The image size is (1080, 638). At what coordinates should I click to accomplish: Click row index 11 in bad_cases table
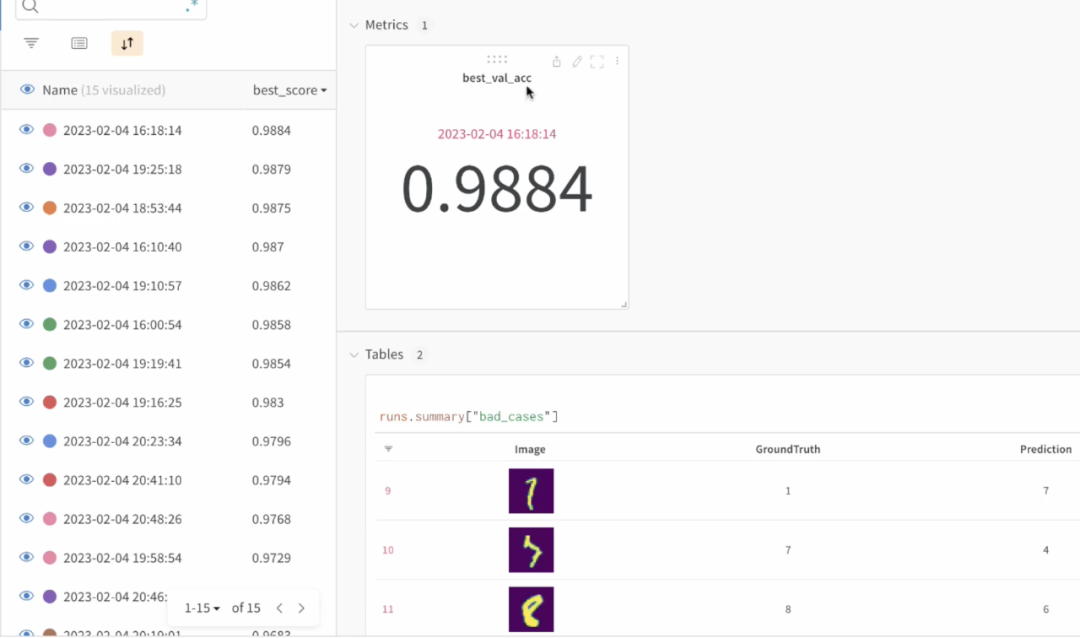point(388,610)
